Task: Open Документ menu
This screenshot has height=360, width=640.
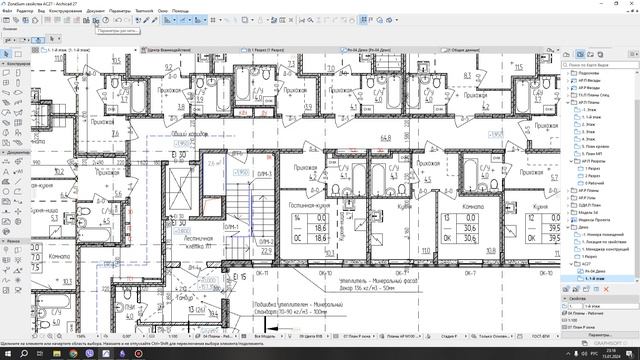Action: (96, 11)
